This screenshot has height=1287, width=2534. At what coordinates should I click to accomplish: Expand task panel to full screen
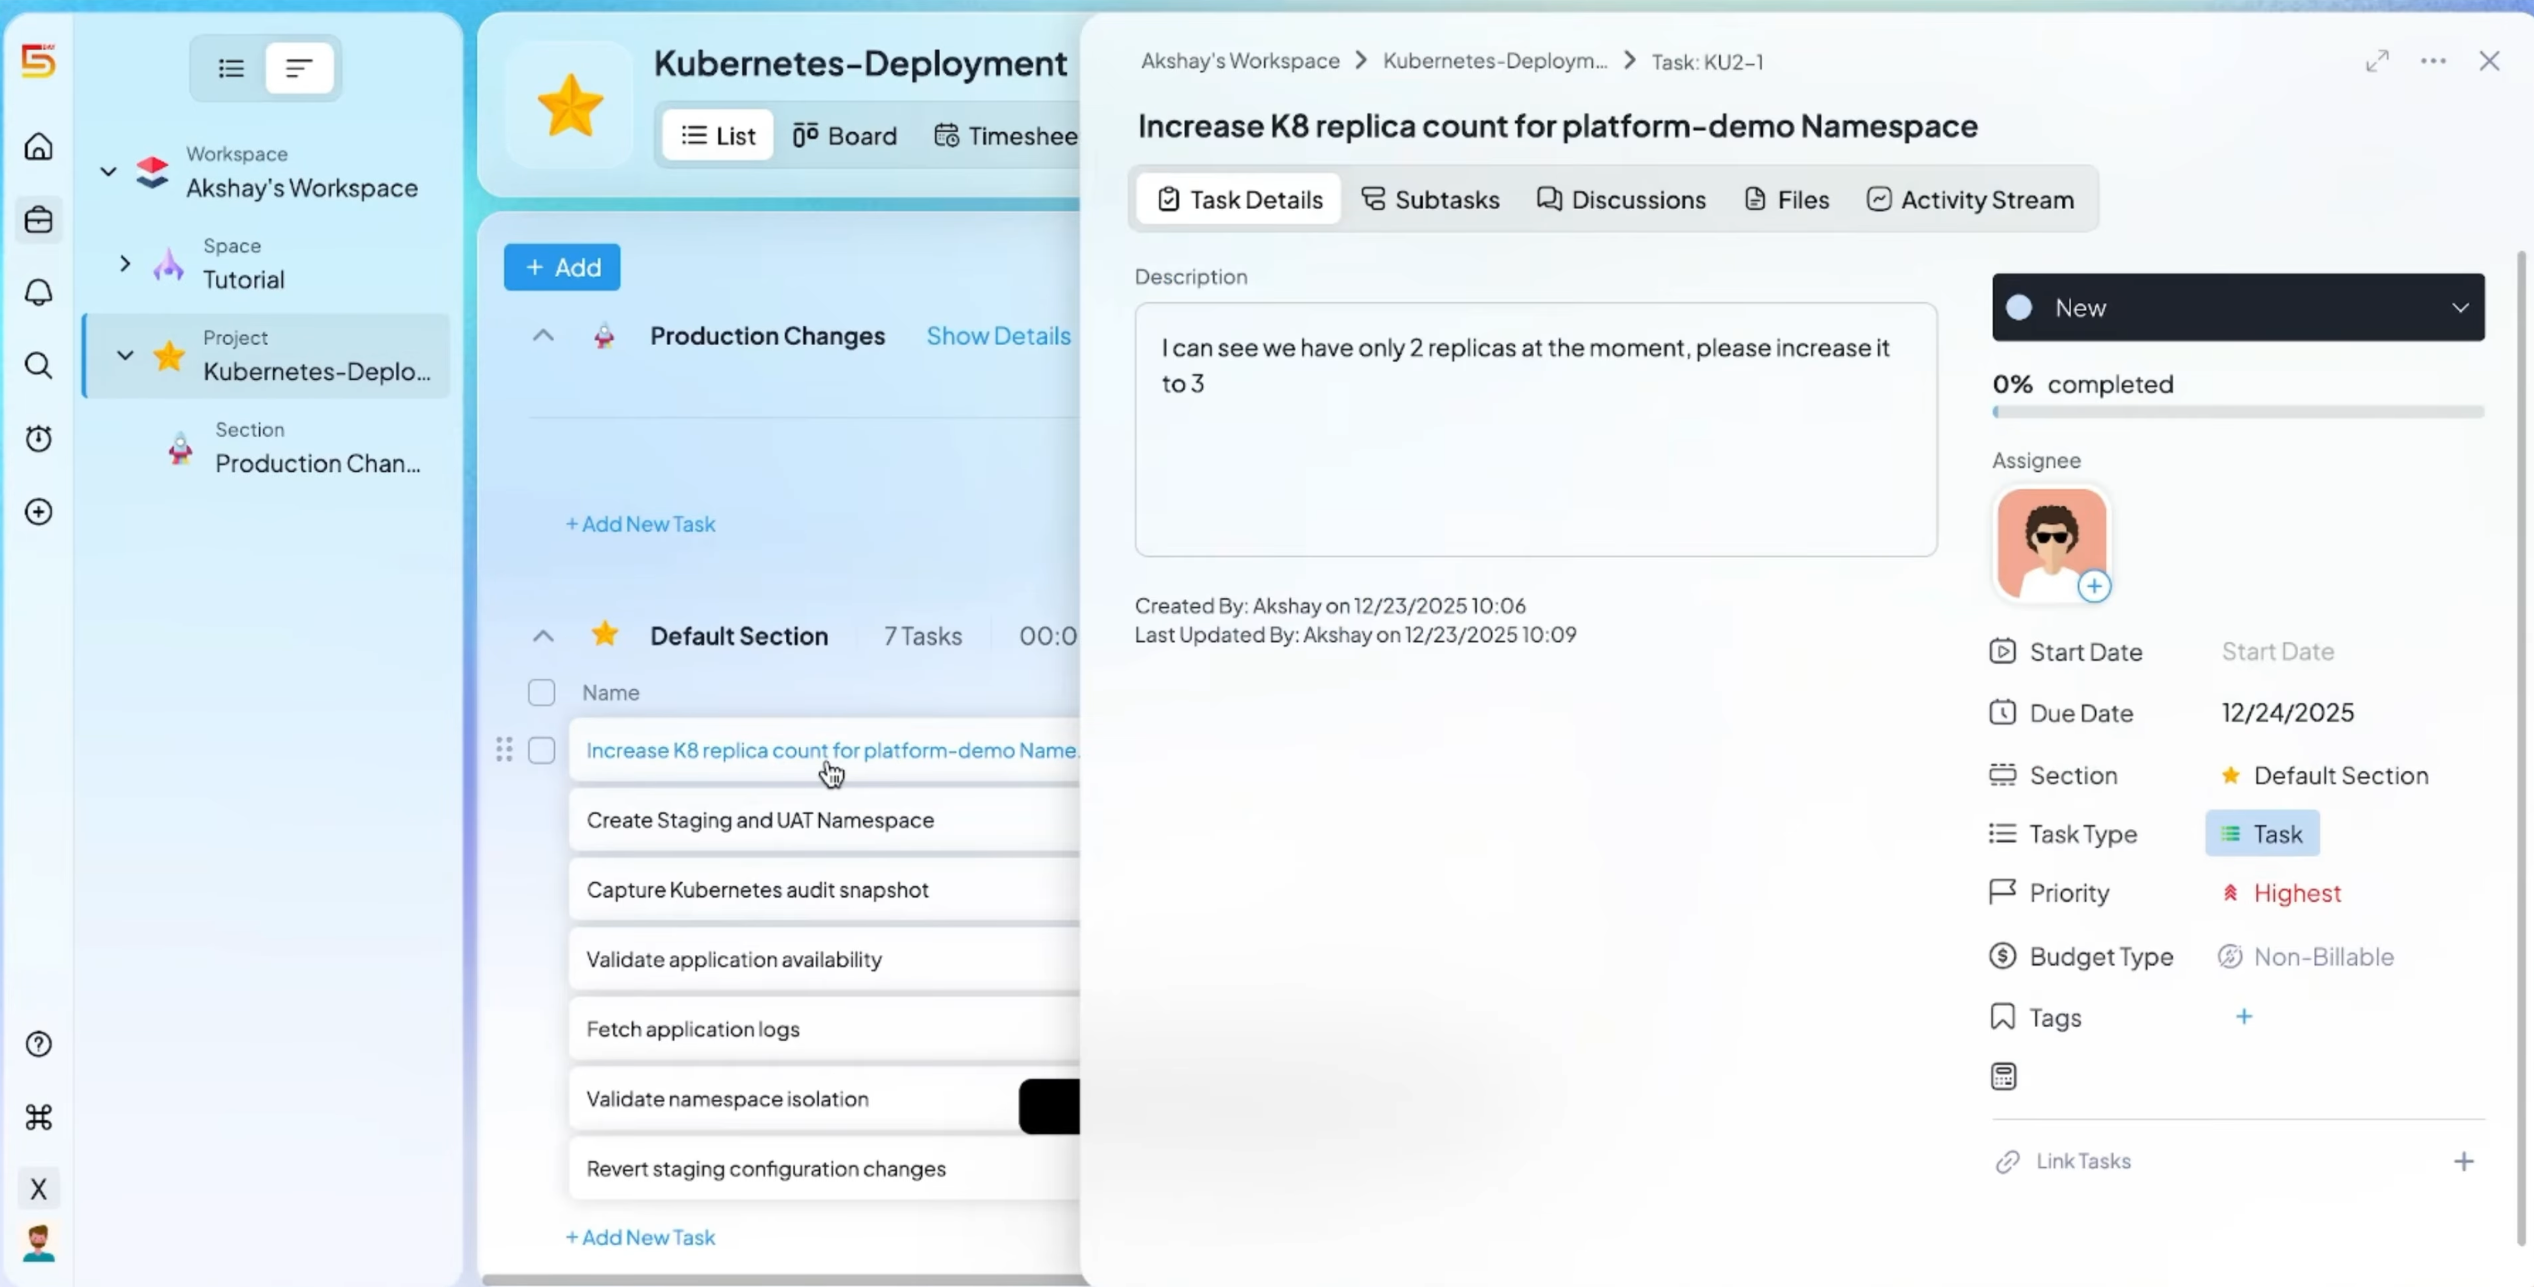tap(2377, 61)
